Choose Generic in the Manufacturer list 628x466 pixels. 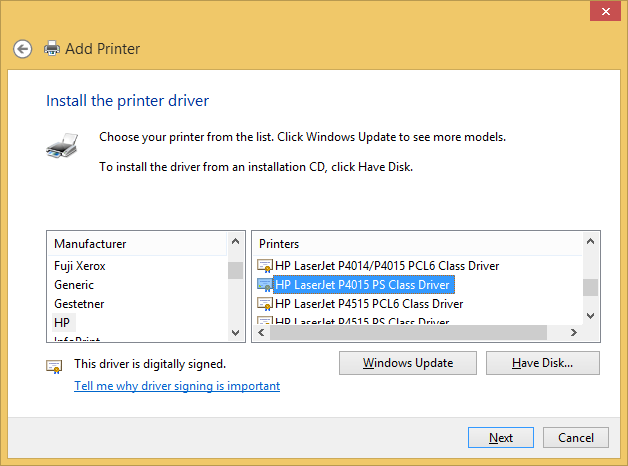[x=74, y=285]
